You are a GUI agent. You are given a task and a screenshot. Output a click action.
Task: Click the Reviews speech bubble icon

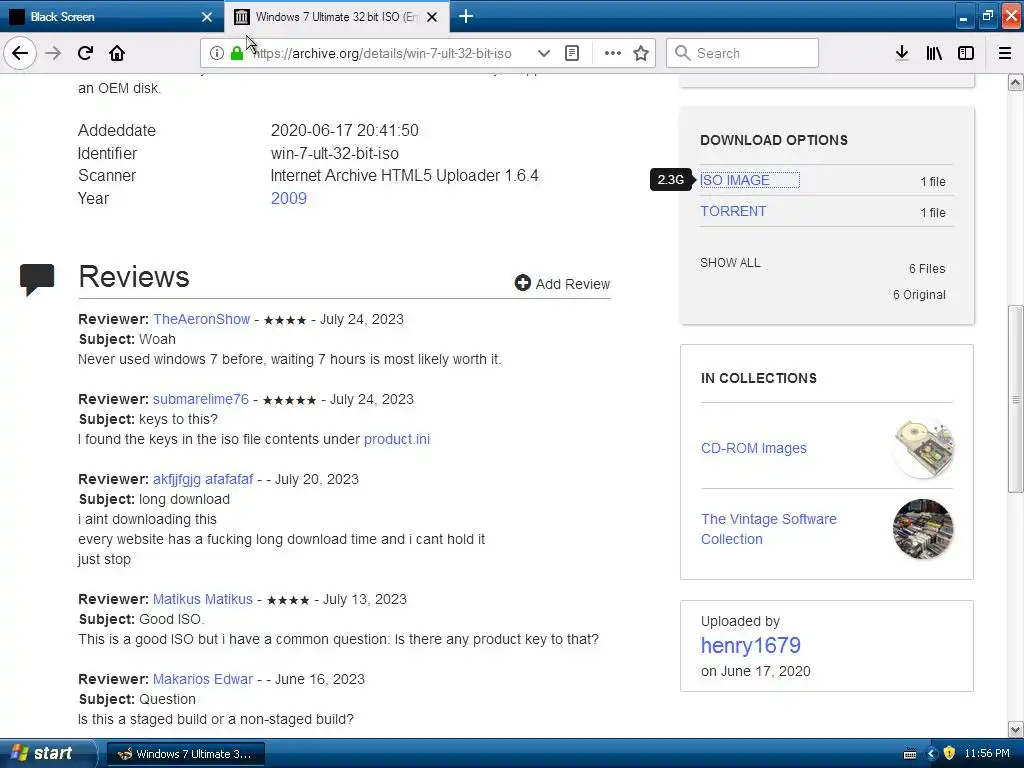tap(37, 280)
